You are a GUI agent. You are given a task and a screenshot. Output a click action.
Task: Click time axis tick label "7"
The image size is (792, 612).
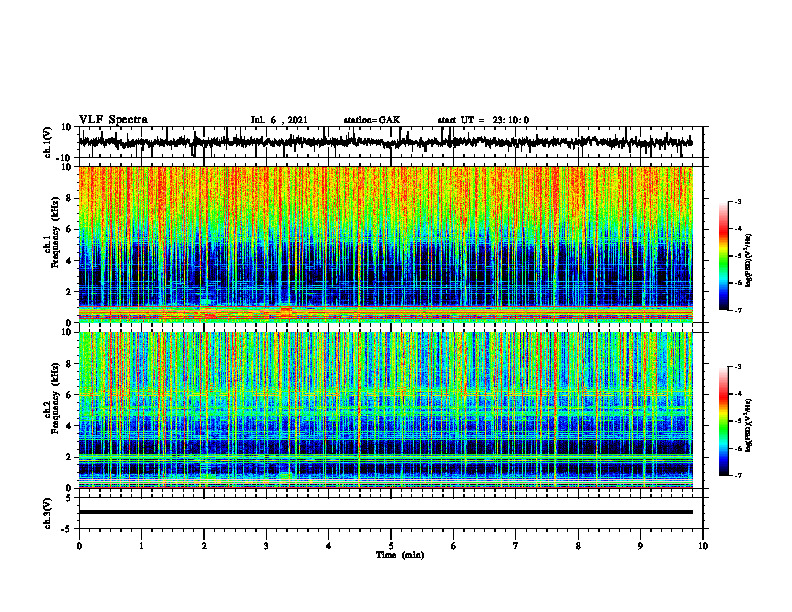tap(516, 546)
